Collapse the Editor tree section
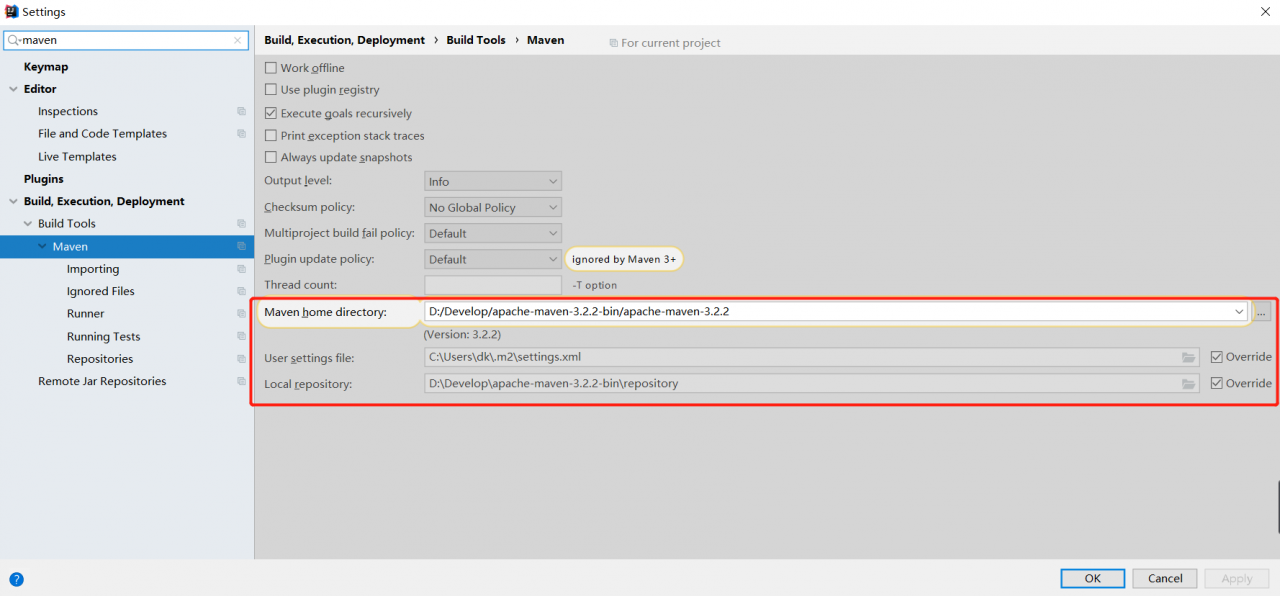This screenshot has height=596, width=1280. pos(14,89)
